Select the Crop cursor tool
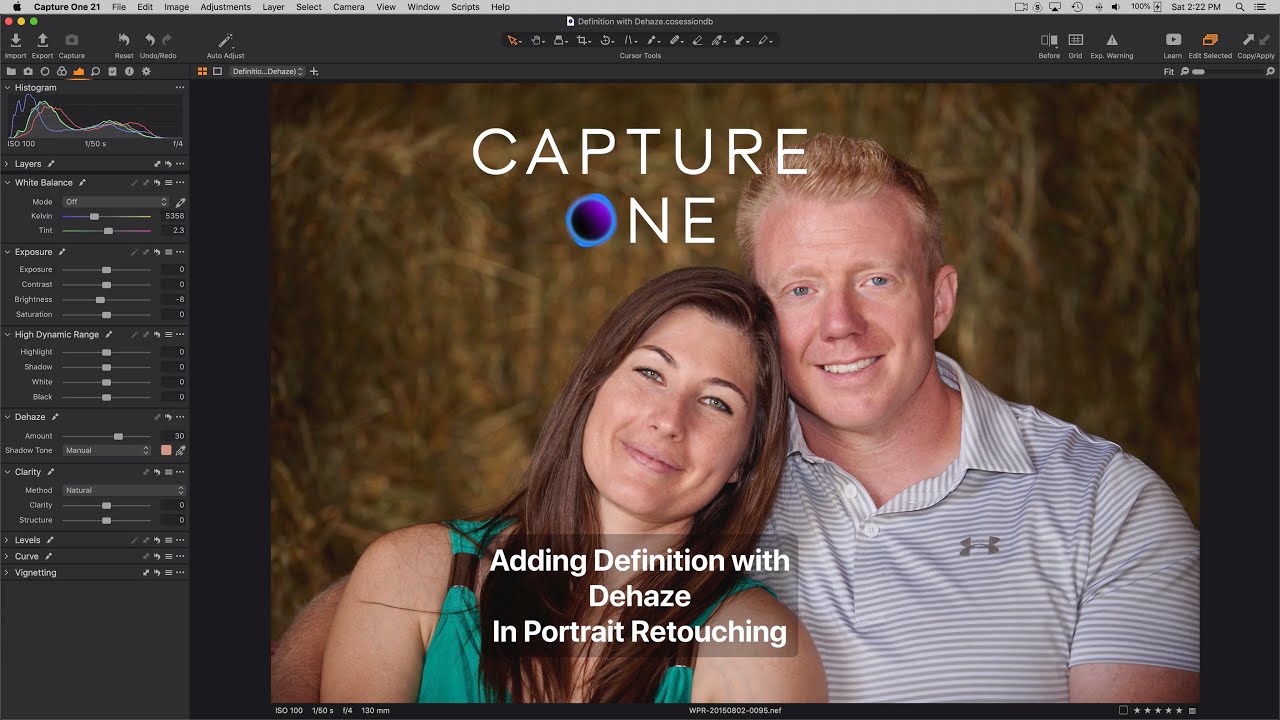Screen dimensions: 1280x720 (x=583, y=40)
